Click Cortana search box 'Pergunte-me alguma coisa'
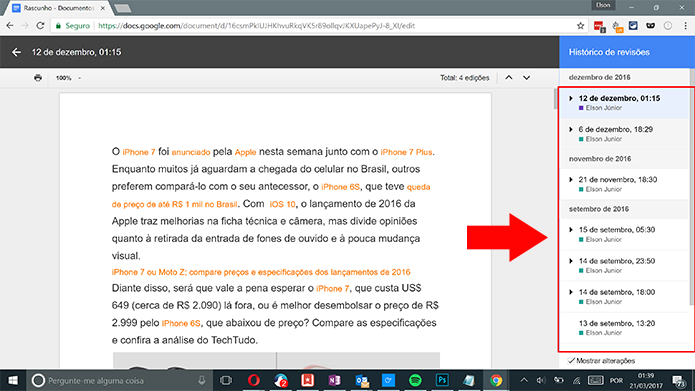 click(x=120, y=380)
